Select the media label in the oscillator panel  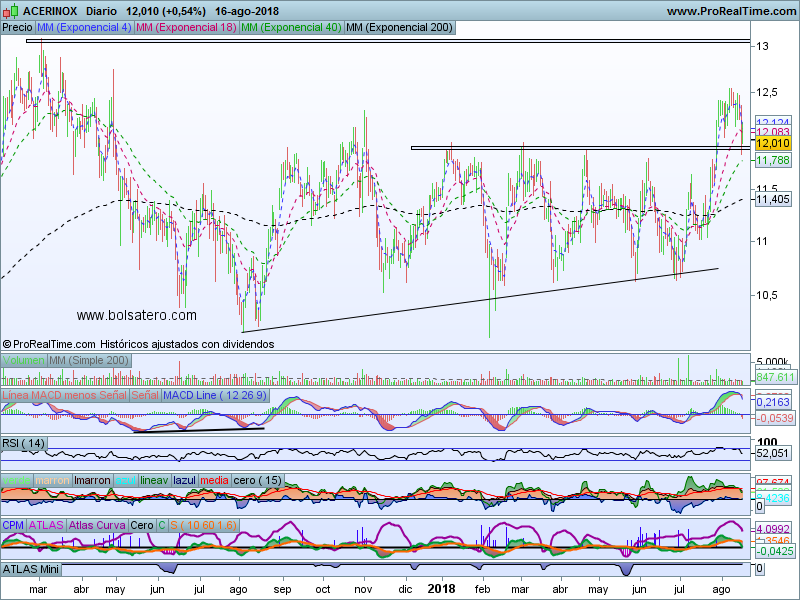point(213,480)
